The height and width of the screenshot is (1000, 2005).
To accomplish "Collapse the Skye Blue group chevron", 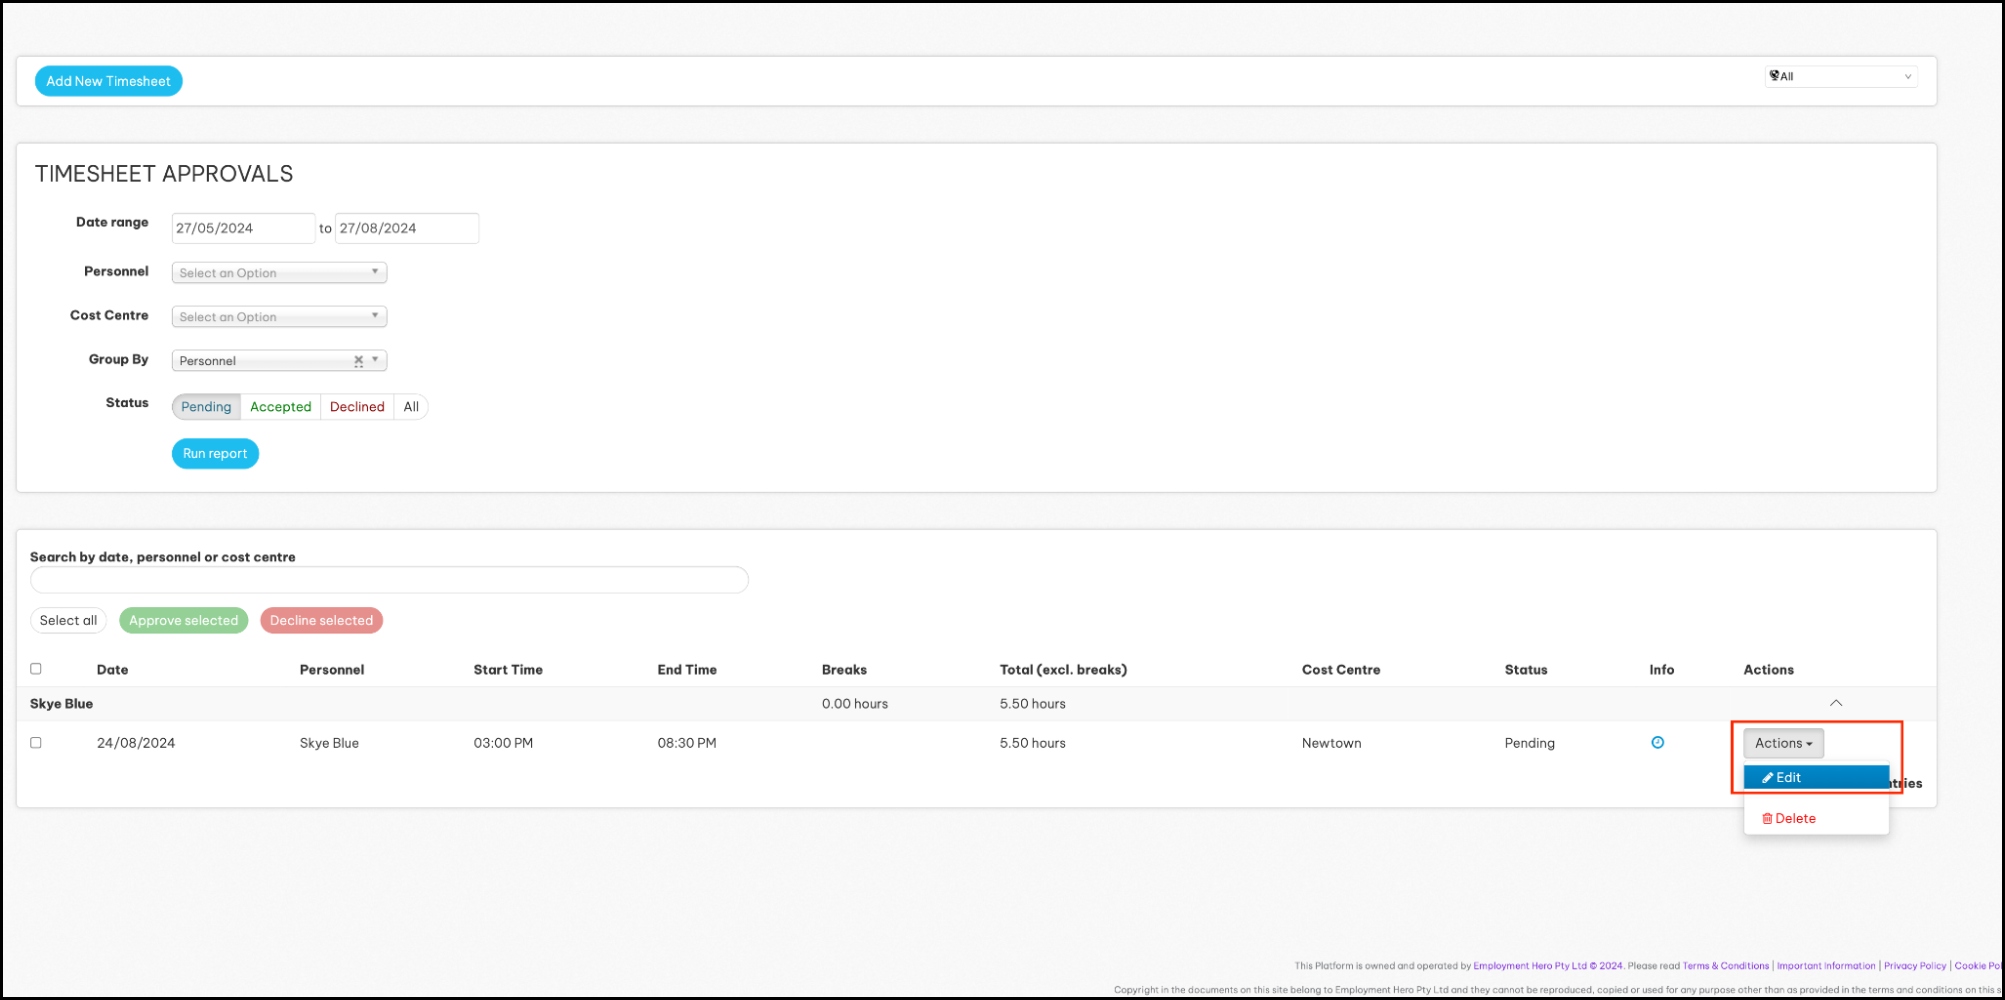I will [x=1835, y=703].
